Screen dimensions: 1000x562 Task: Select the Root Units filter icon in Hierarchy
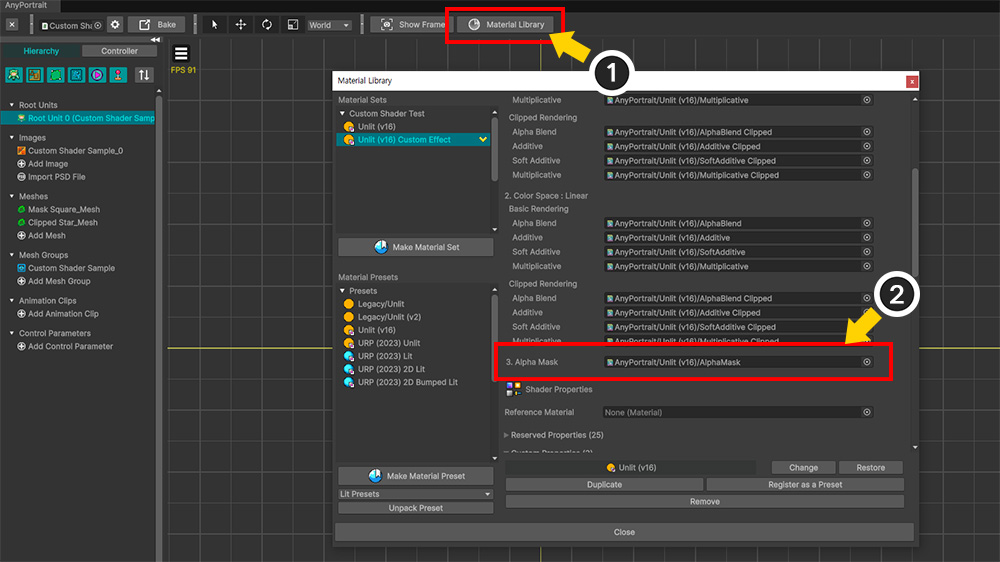pos(14,75)
